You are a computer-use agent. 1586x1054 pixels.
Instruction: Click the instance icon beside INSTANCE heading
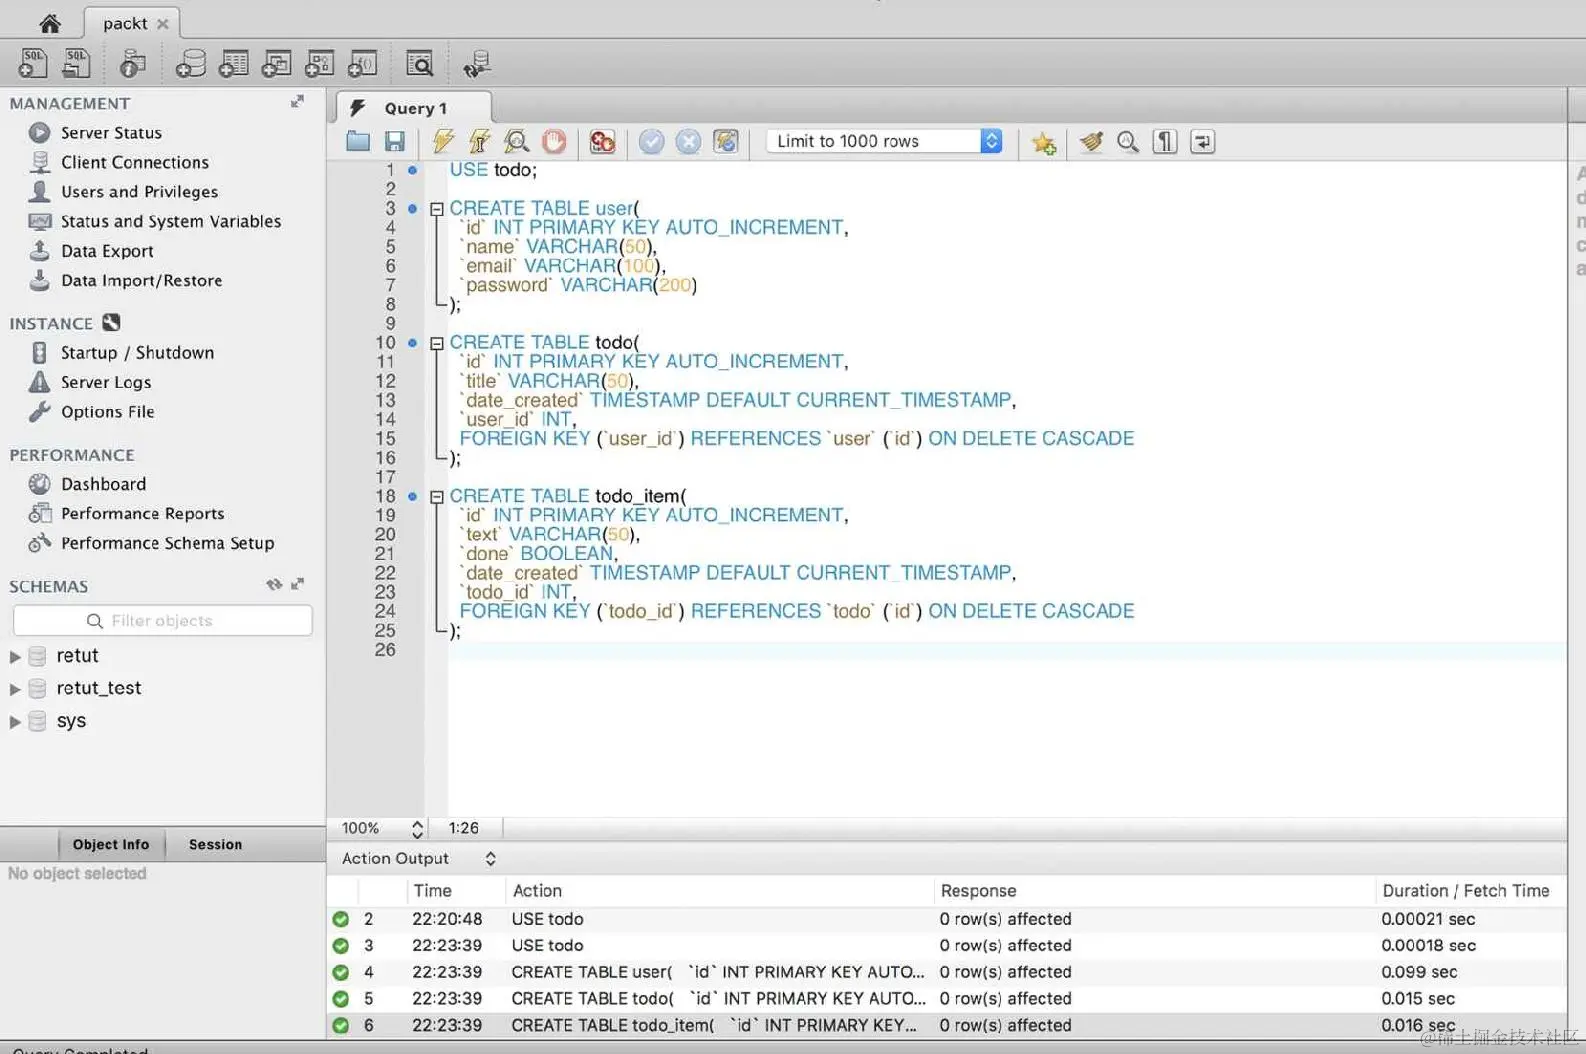click(x=111, y=322)
